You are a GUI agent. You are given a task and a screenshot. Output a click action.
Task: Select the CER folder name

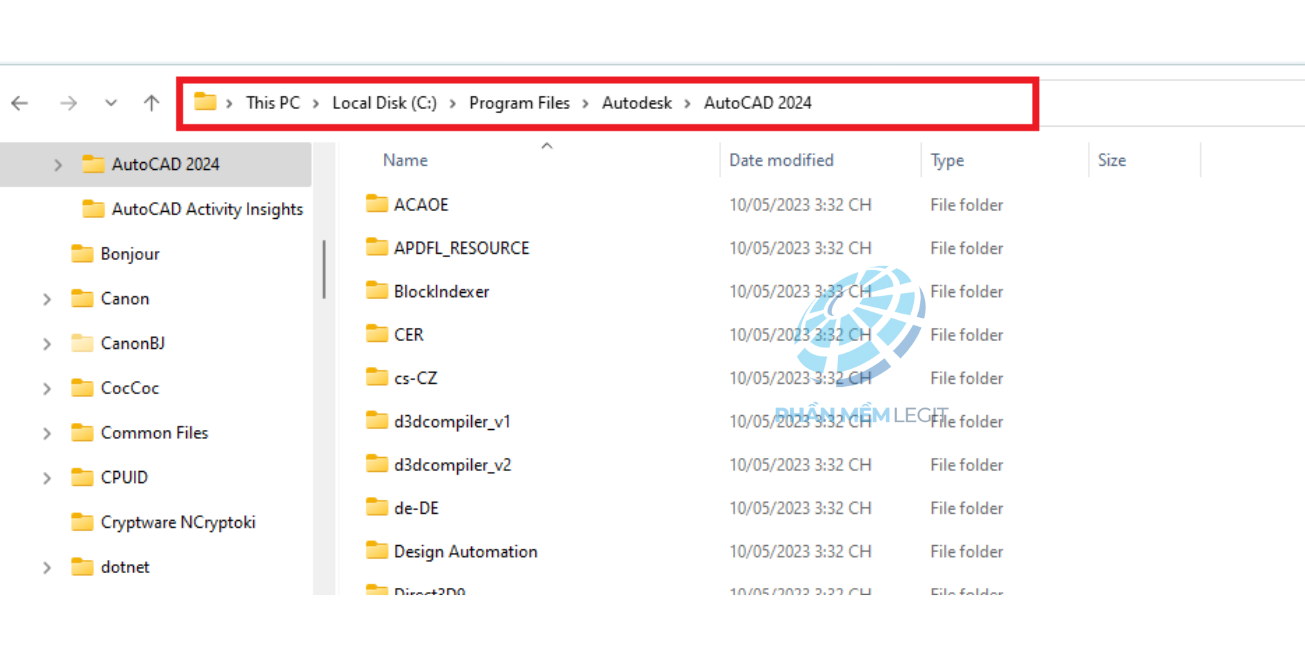[409, 335]
